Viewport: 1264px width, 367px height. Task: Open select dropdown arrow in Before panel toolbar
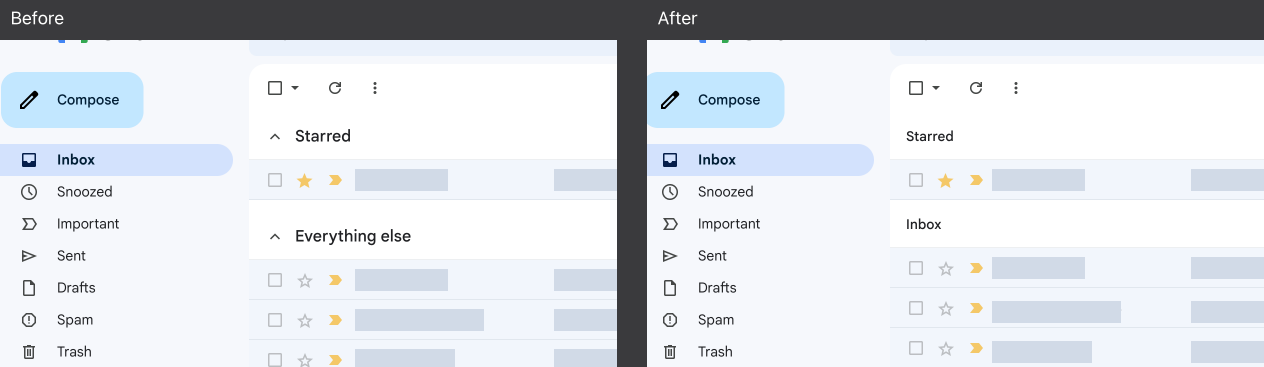pyautogui.click(x=295, y=88)
